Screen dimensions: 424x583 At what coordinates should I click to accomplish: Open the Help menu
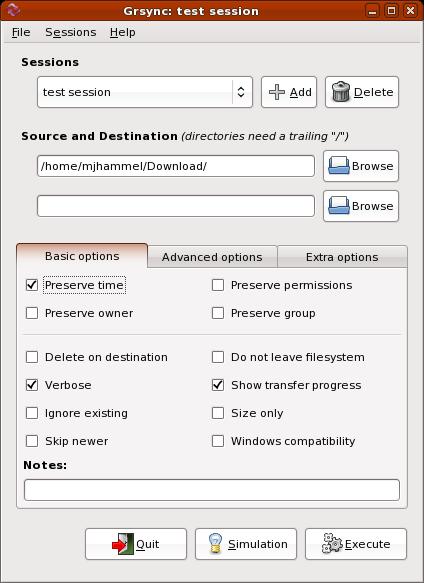point(122,33)
